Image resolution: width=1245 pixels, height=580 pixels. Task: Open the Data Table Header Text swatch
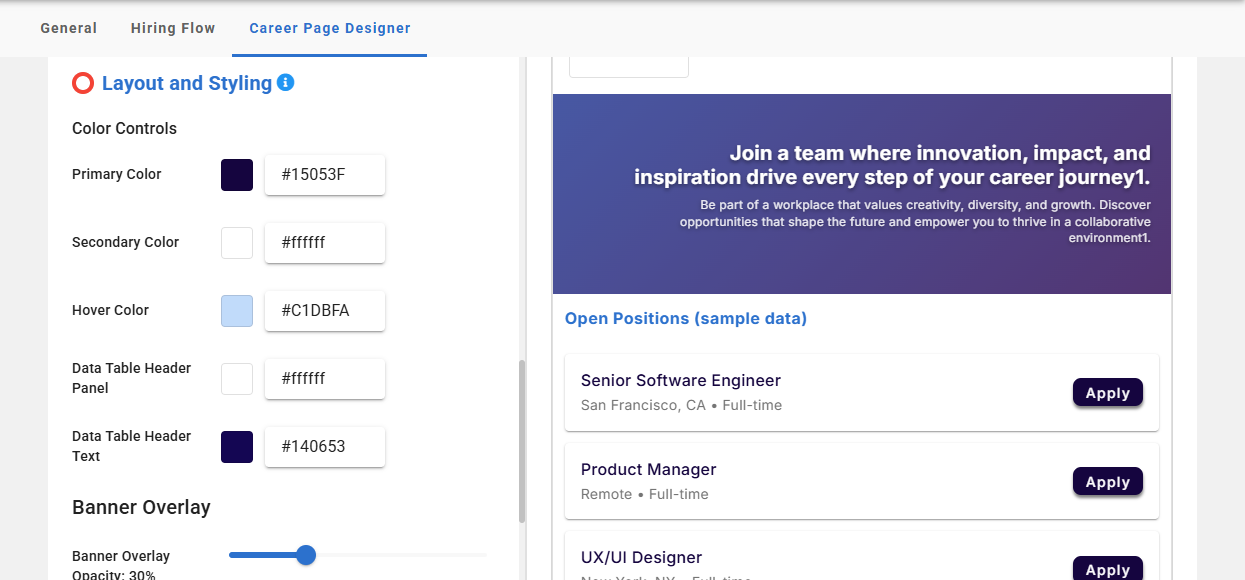click(237, 447)
